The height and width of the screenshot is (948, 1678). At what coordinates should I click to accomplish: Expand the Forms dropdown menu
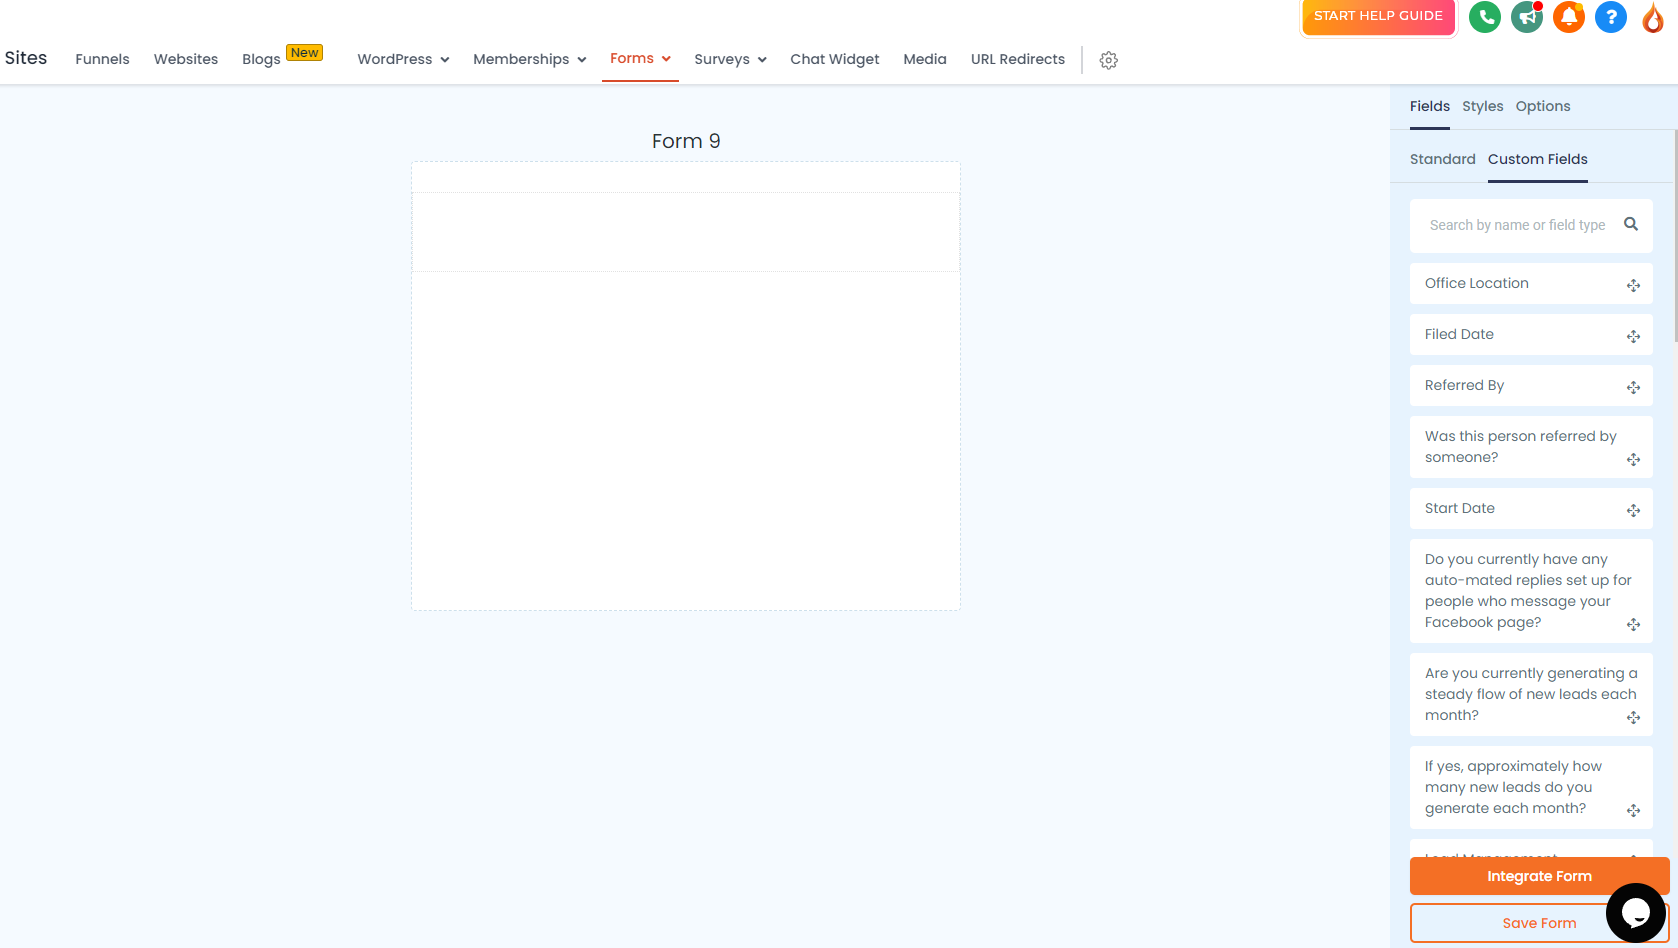point(640,58)
